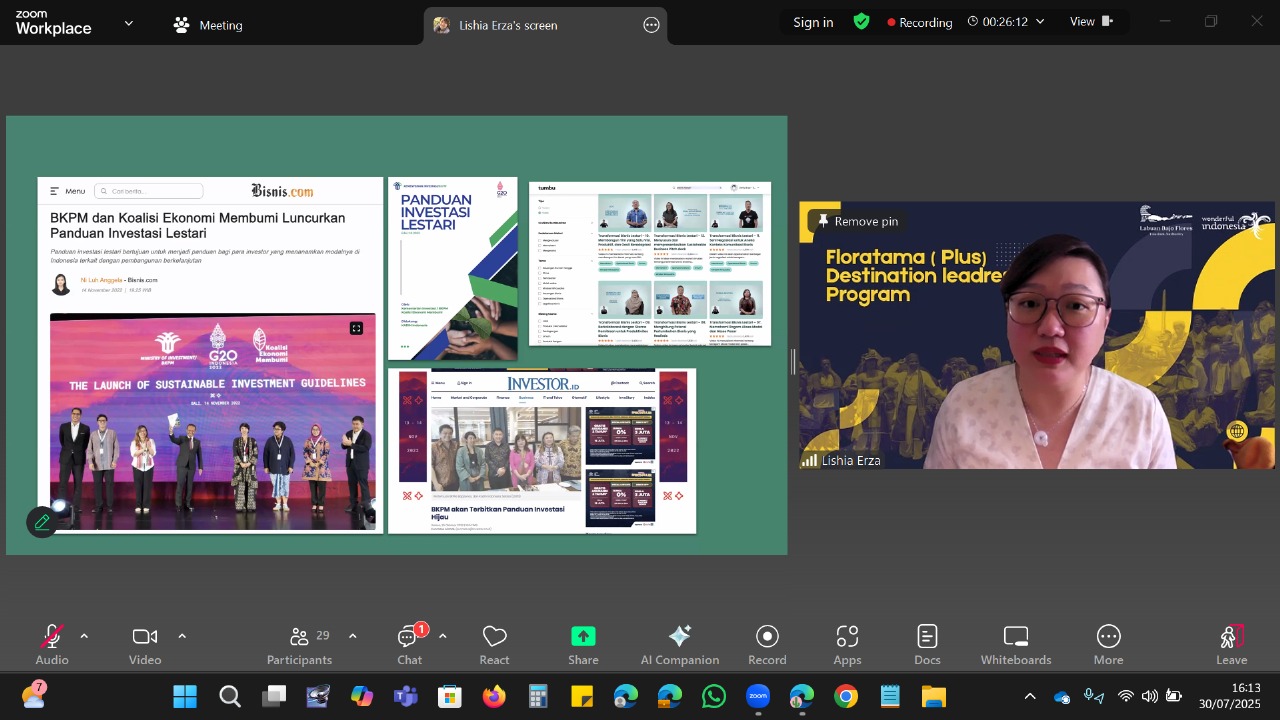Open the Docs icon in toolbar
Screen dimensions: 1280x720
tap(927, 645)
